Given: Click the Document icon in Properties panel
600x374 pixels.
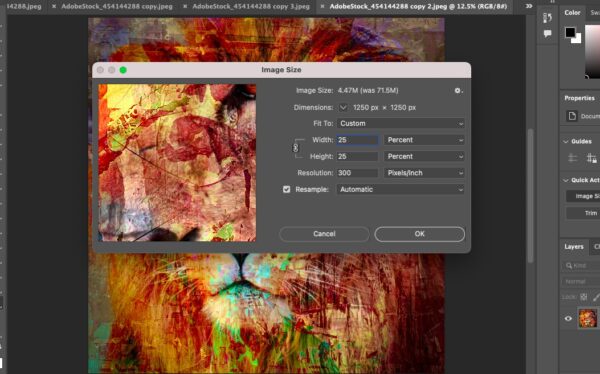Looking at the screenshot, I should (x=572, y=116).
